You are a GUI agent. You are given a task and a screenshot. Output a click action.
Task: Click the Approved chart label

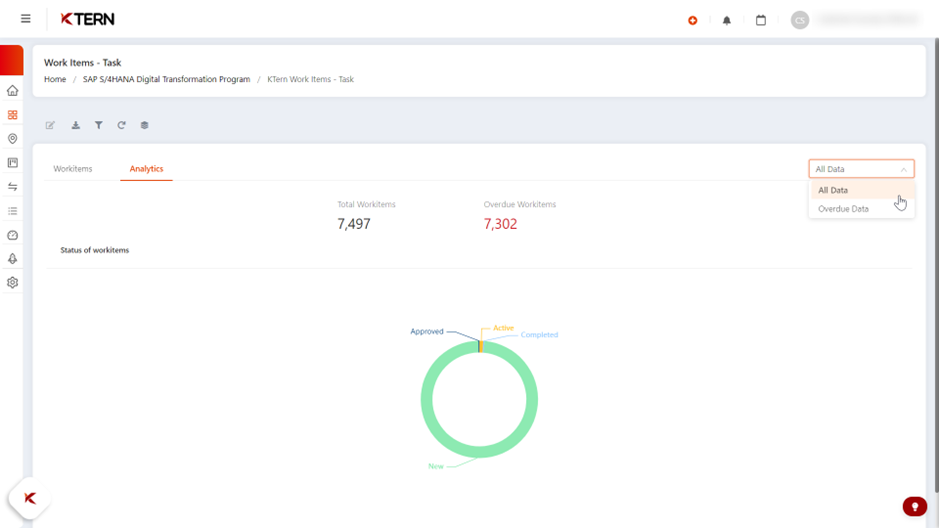427,331
